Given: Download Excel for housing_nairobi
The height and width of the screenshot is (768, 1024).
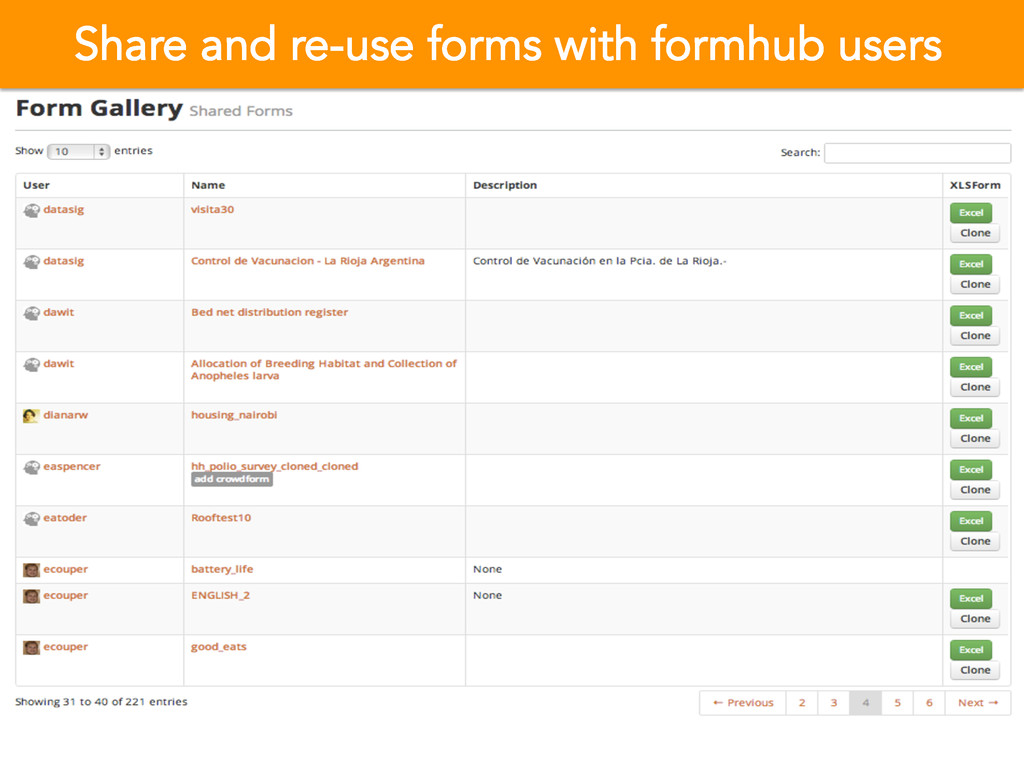Looking at the screenshot, I should click(x=970, y=419).
